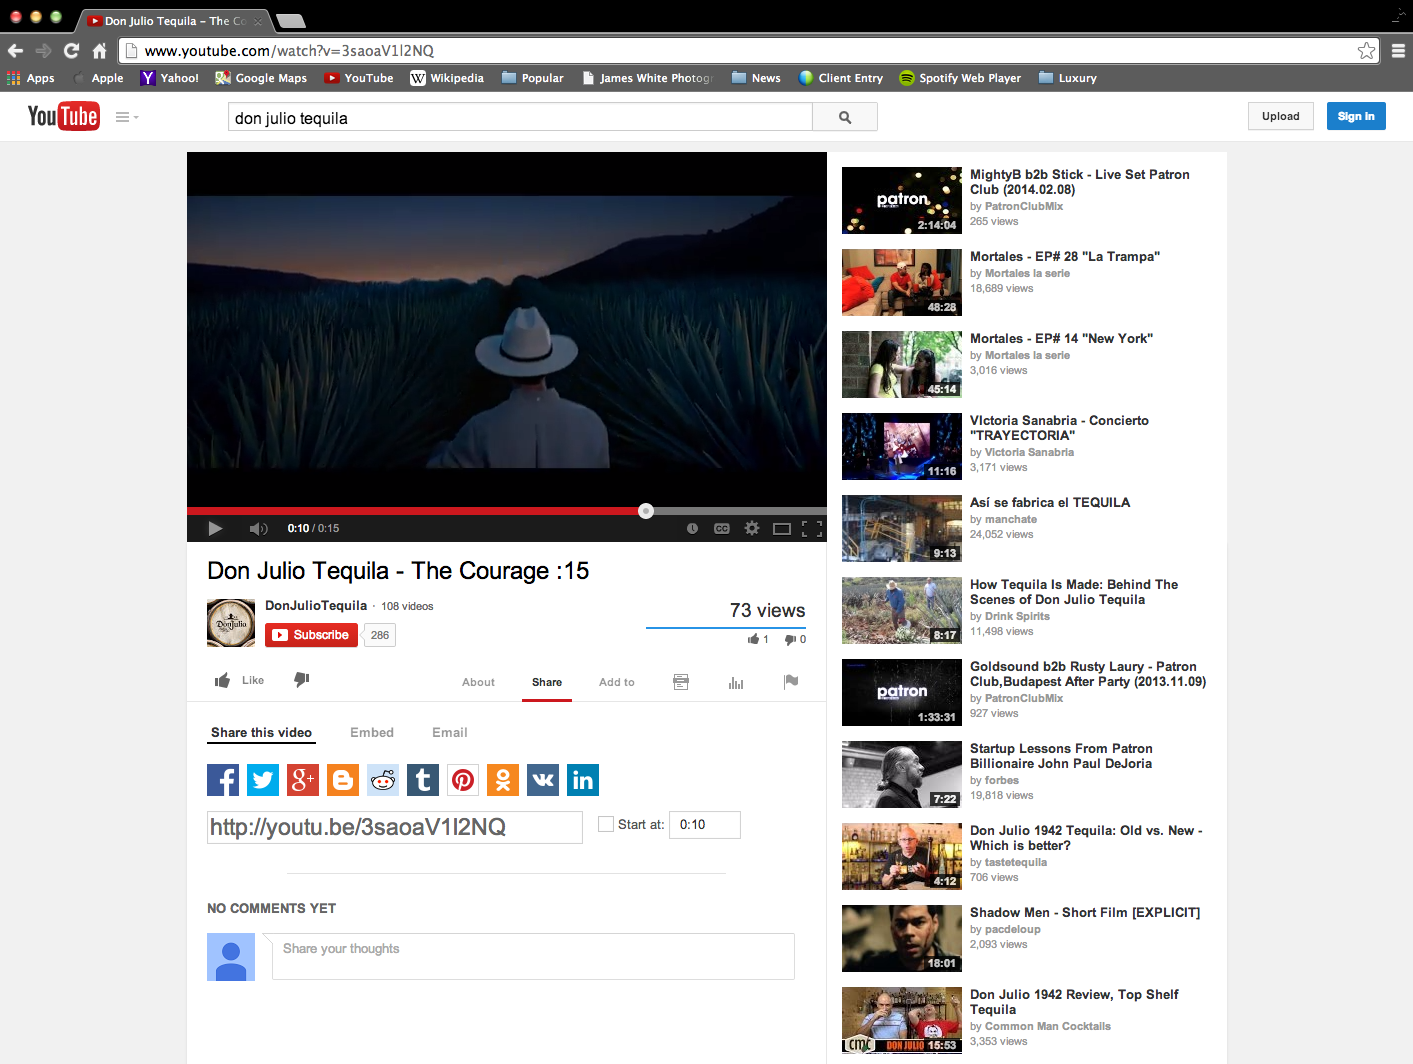Seek using the video progress scrubber handle
Viewport: 1413px width, 1064px height.
(x=646, y=511)
